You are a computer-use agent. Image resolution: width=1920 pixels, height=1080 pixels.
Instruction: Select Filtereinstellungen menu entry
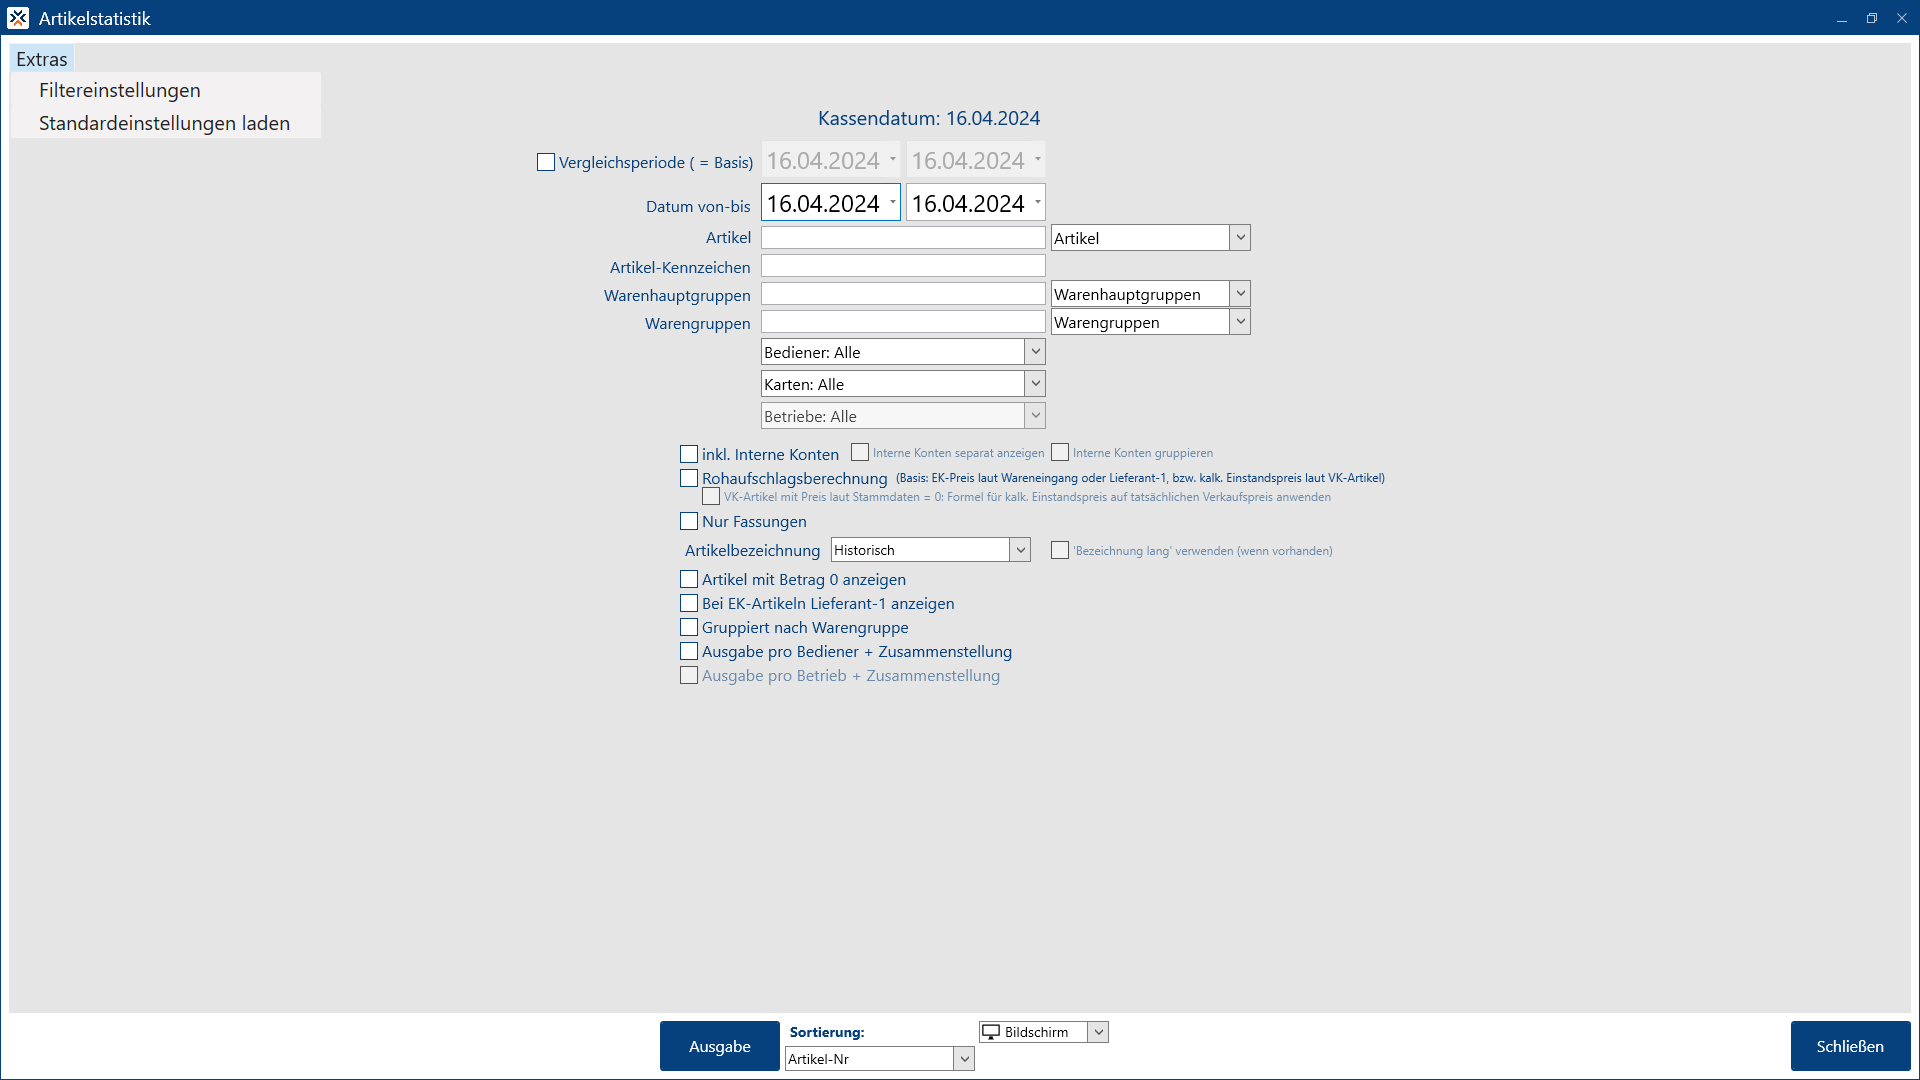click(120, 90)
